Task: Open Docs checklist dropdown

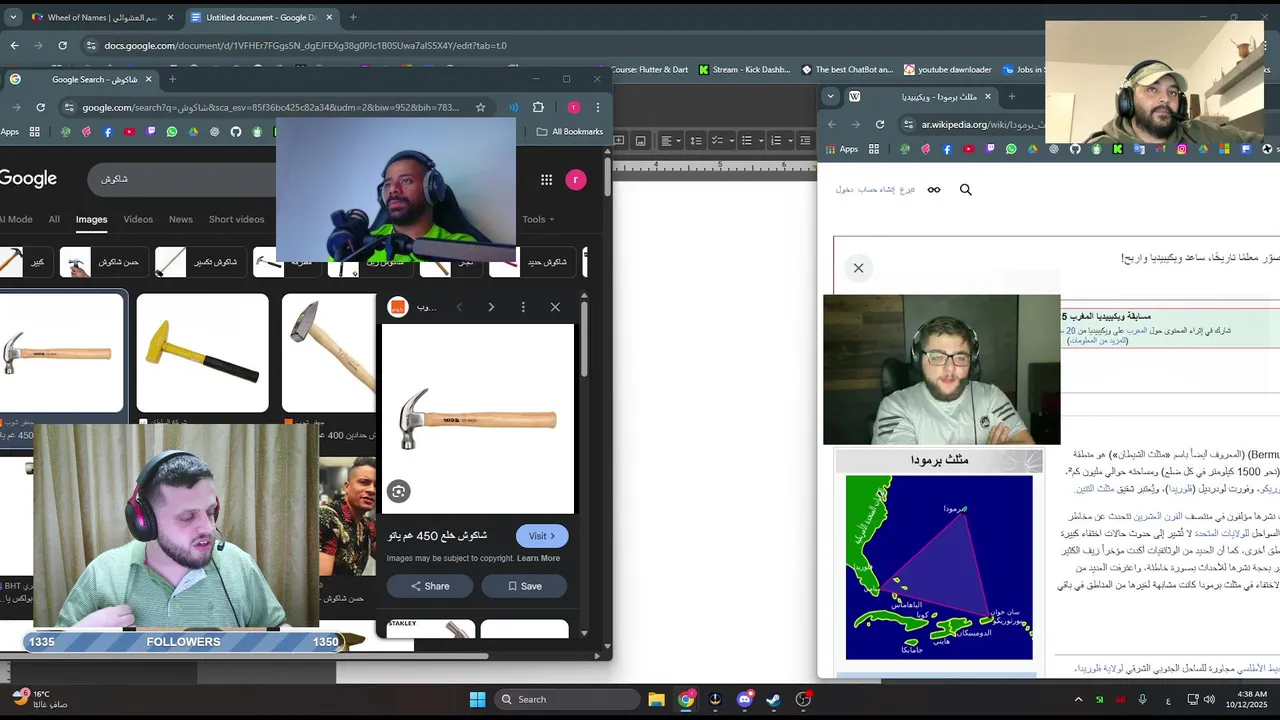Action: click(x=724, y=141)
